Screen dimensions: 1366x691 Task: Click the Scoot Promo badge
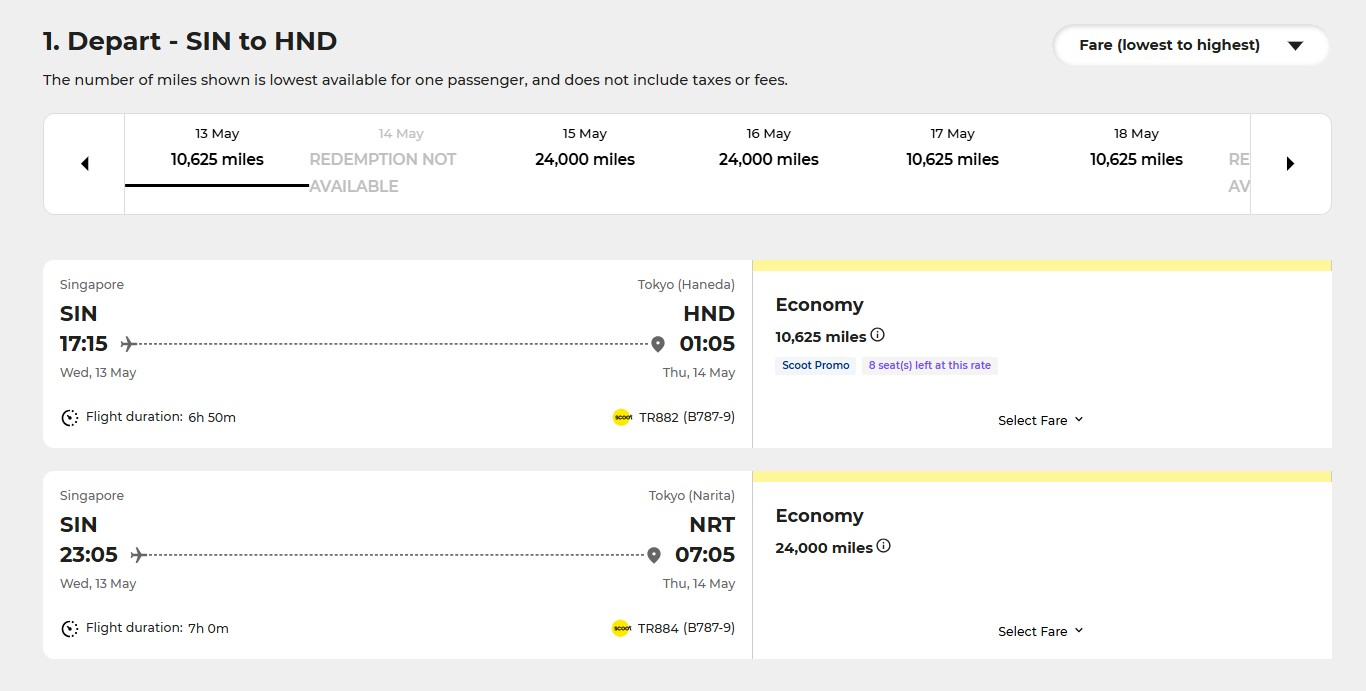(x=816, y=365)
